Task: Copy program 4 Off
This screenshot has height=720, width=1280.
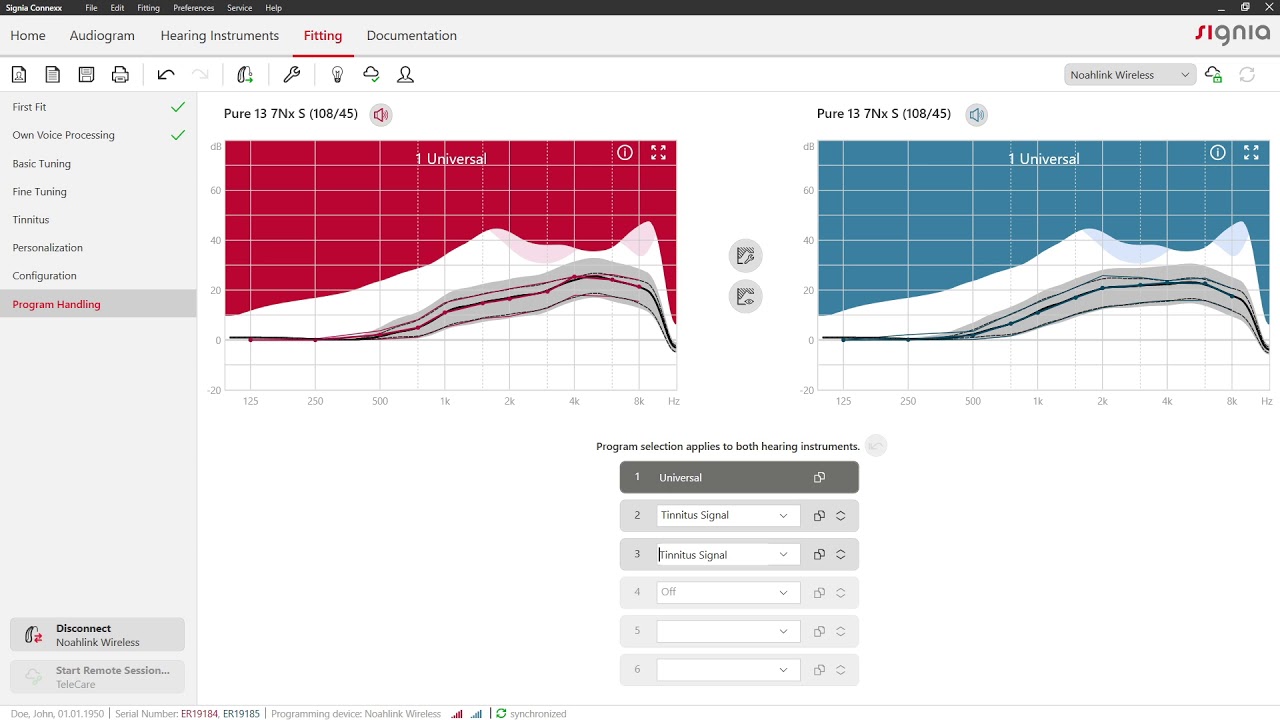Action: (x=819, y=593)
